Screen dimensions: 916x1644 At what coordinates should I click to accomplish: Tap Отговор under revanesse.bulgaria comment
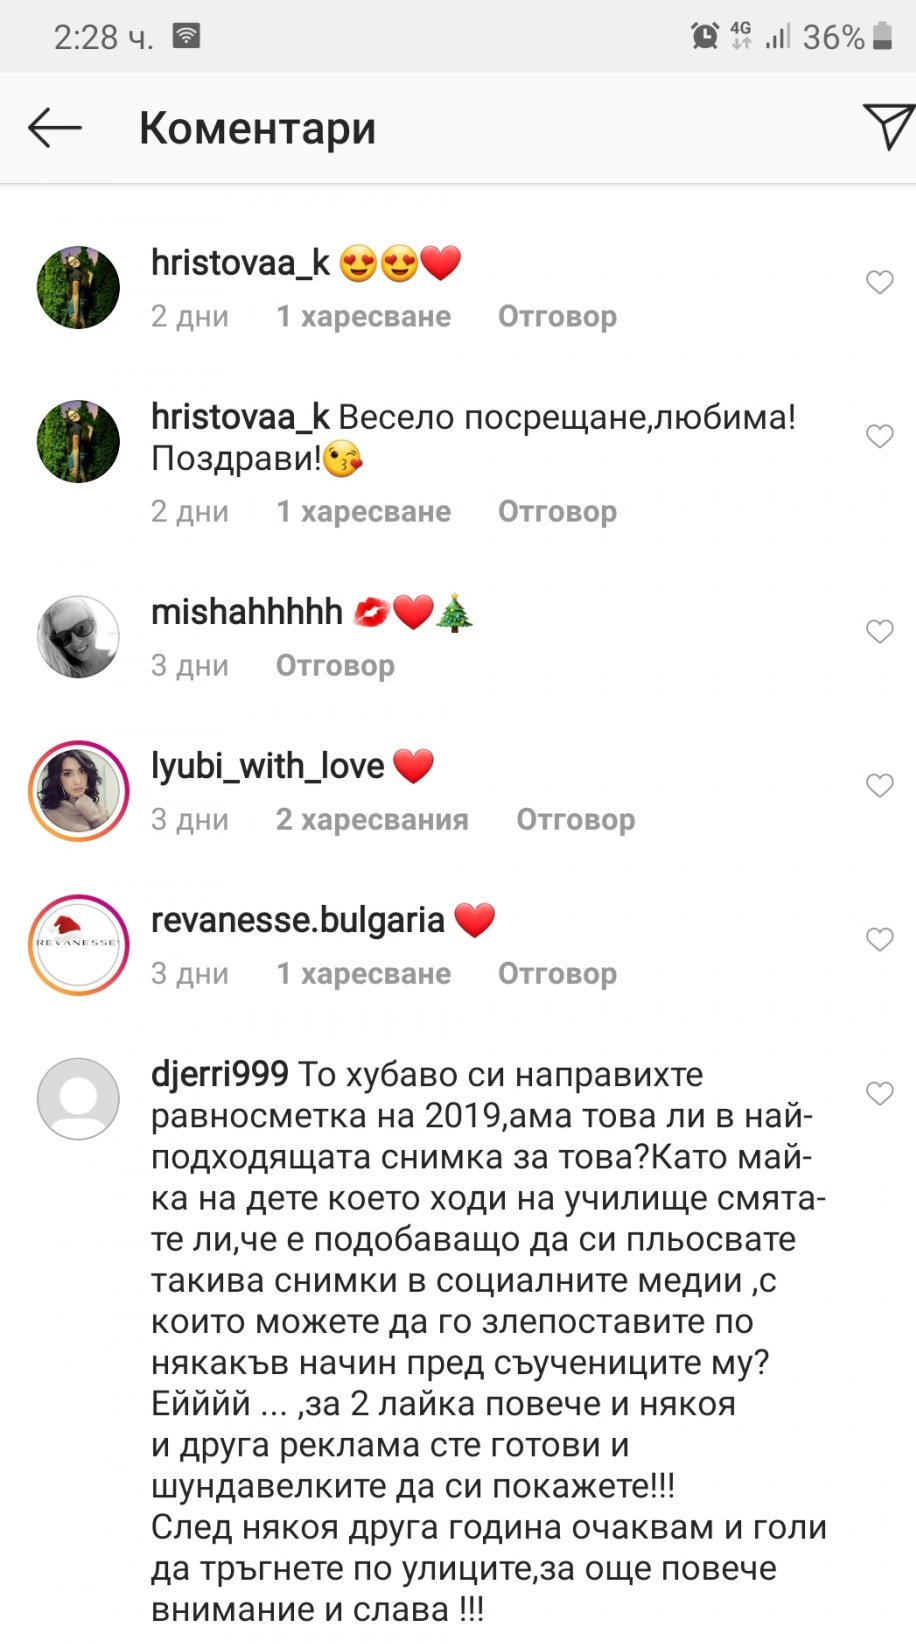(557, 973)
